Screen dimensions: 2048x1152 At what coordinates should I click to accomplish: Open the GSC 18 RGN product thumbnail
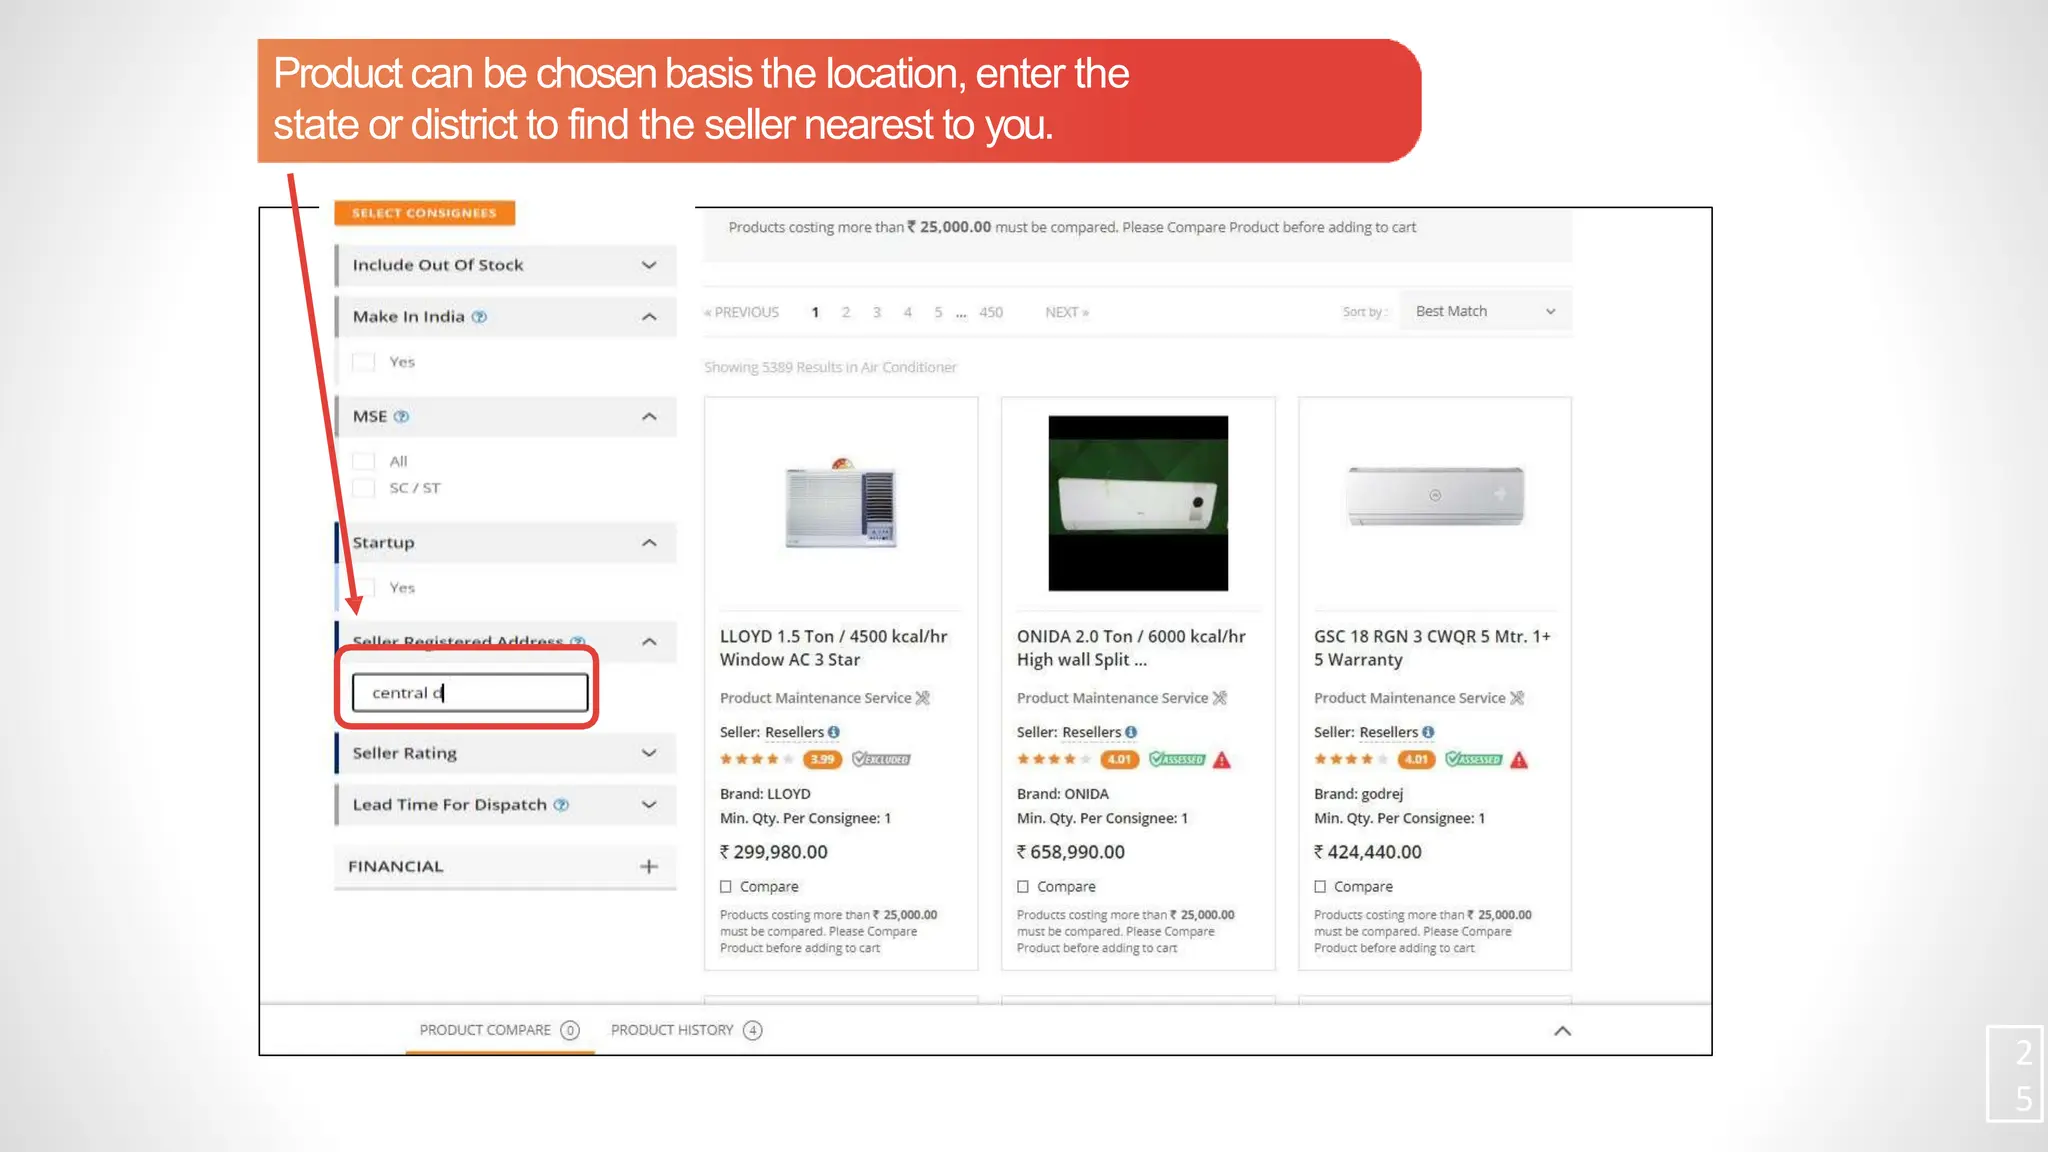tap(1434, 497)
